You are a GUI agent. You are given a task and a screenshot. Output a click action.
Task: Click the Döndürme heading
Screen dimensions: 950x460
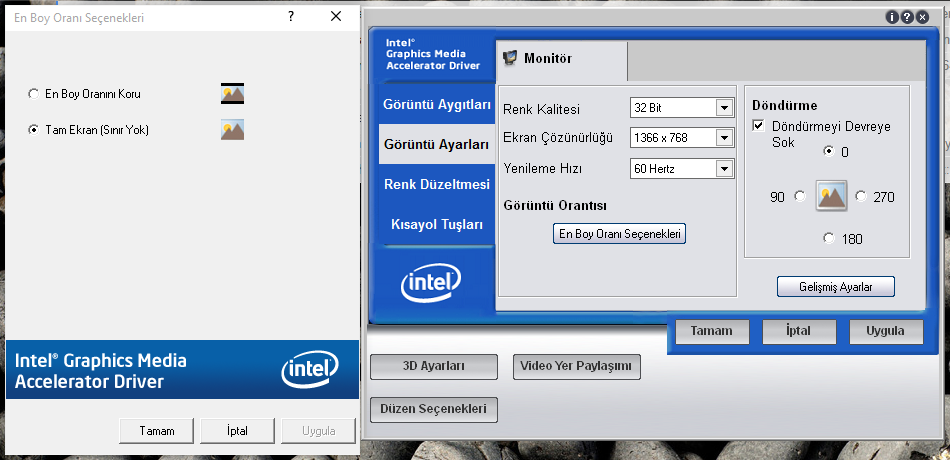(785, 105)
